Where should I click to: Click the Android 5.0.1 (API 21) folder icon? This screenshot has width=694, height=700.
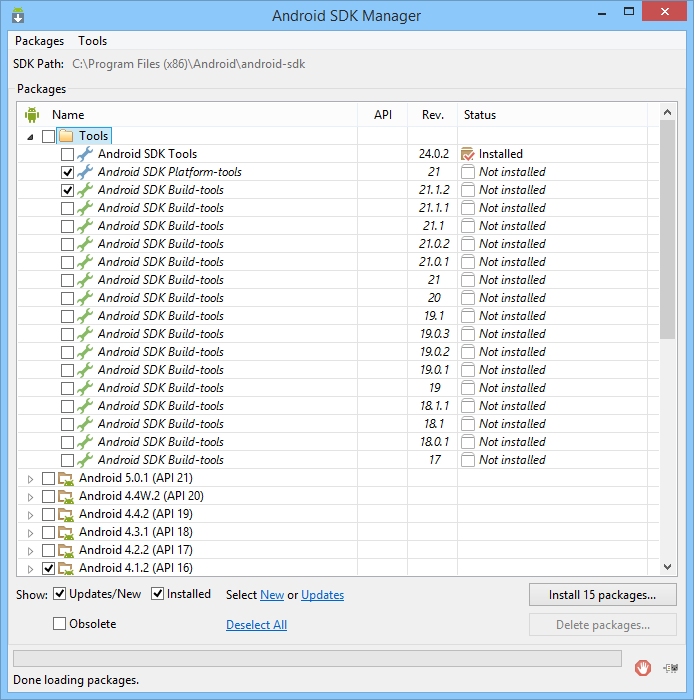tap(66, 479)
